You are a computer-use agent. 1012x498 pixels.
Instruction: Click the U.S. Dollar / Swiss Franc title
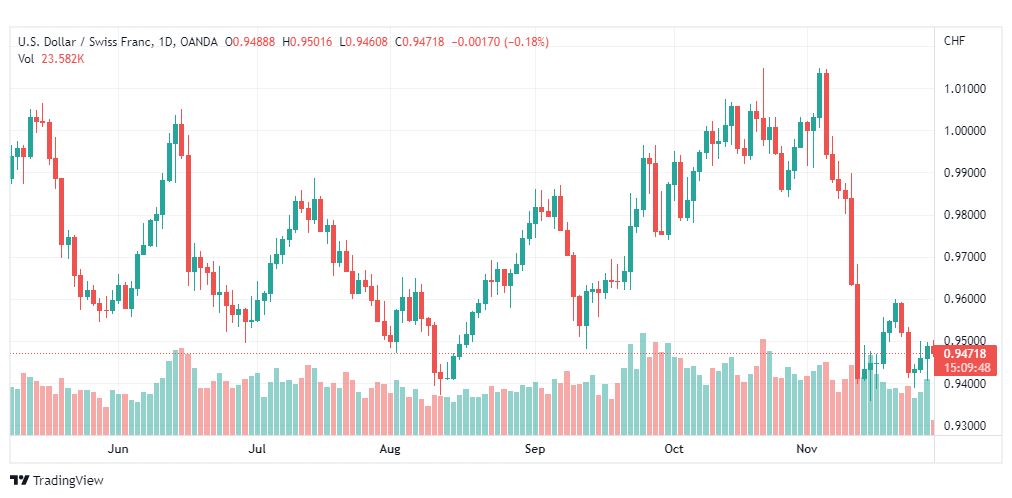pos(87,41)
